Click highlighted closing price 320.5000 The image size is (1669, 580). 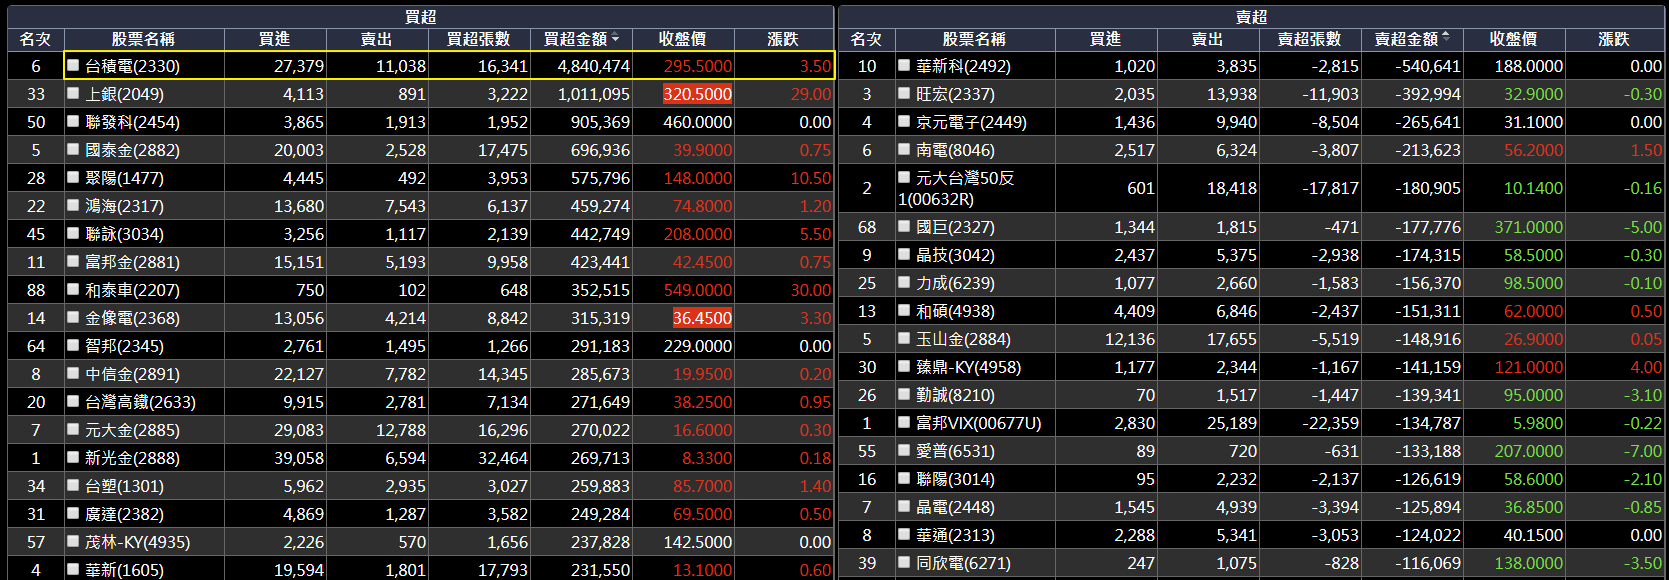(x=697, y=94)
